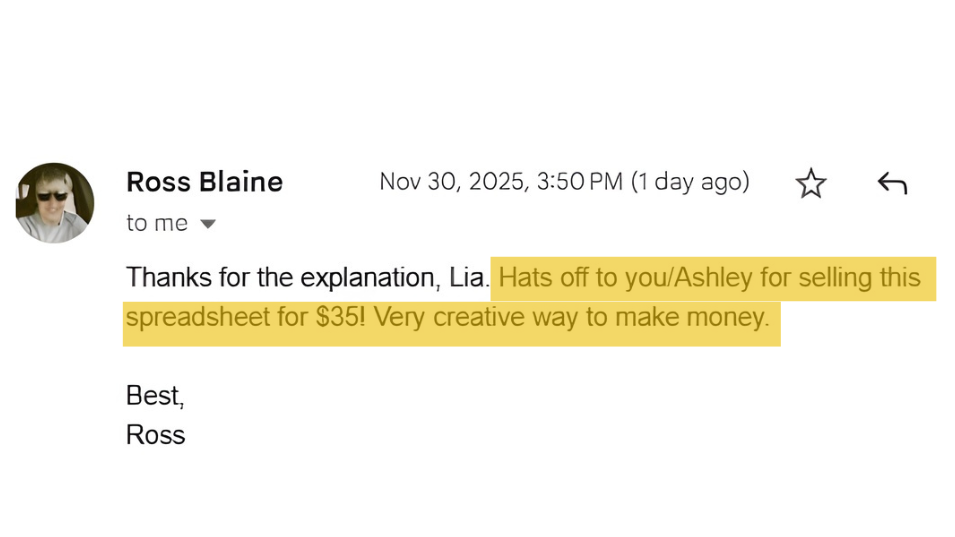Expand recipient details arrow beside "to me"
Viewport: 955px width, 537px height.
click(x=208, y=224)
